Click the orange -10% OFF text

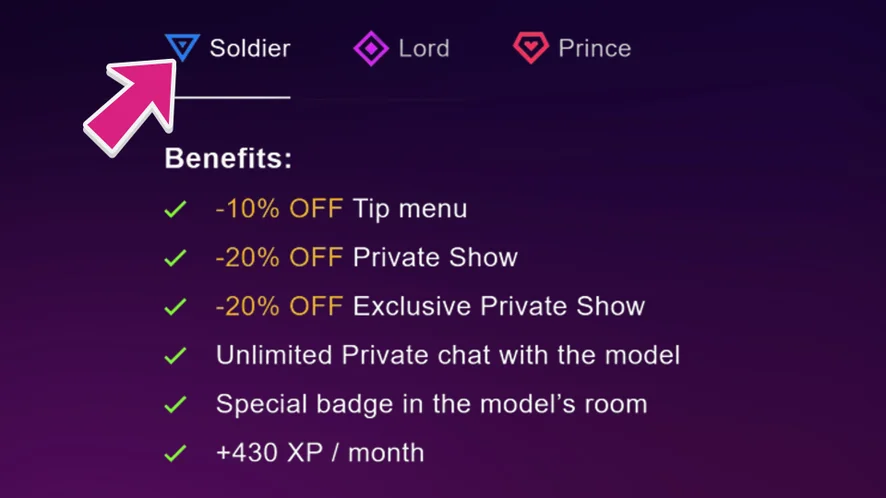click(279, 209)
